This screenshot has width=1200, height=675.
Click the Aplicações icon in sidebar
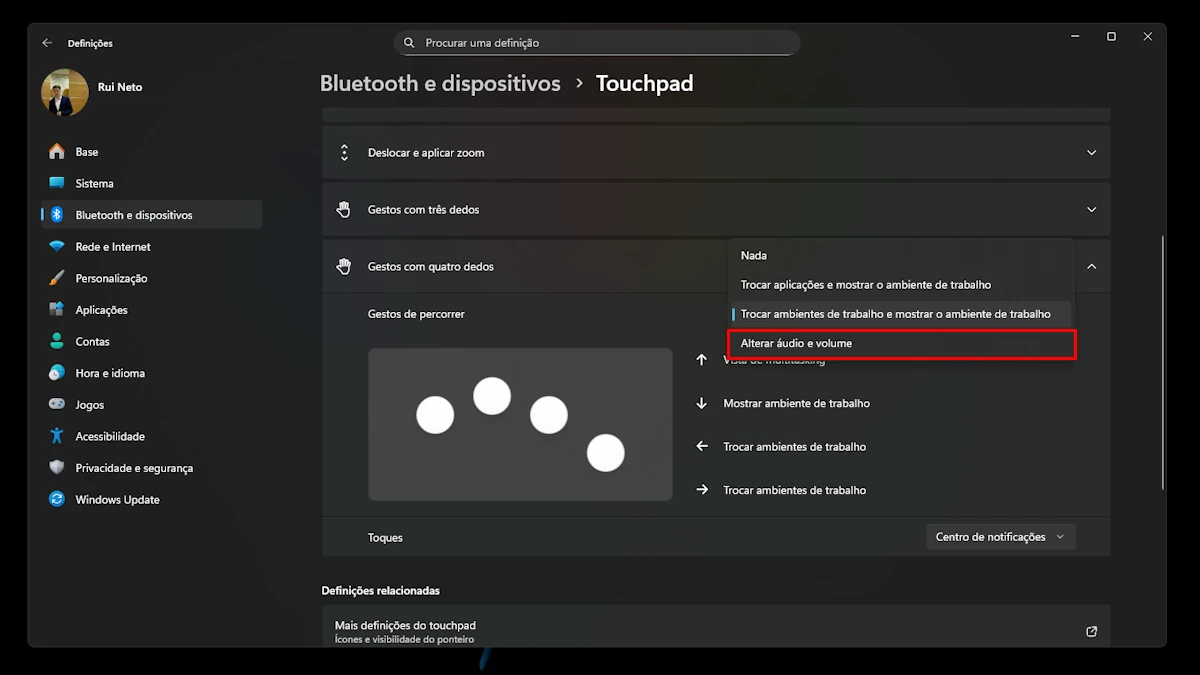[x=57, y=310]
